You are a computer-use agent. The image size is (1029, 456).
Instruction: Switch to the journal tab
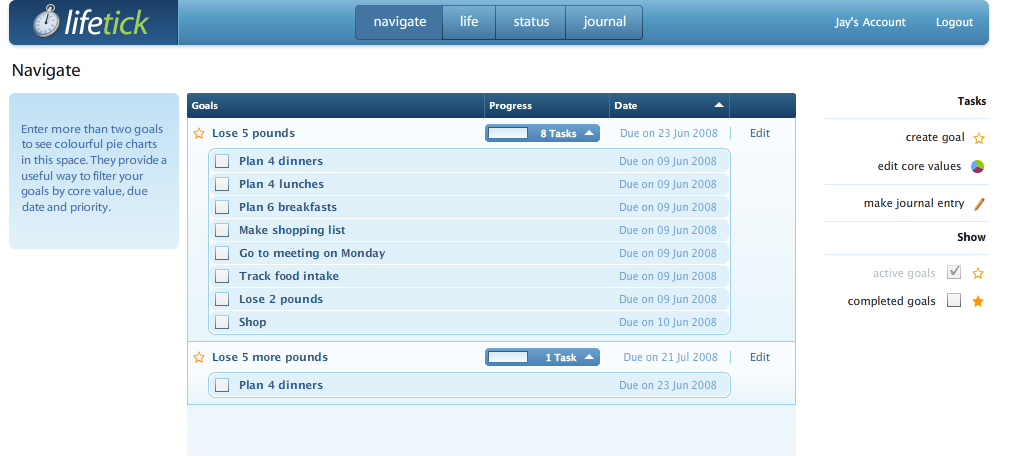coord(604,22)
